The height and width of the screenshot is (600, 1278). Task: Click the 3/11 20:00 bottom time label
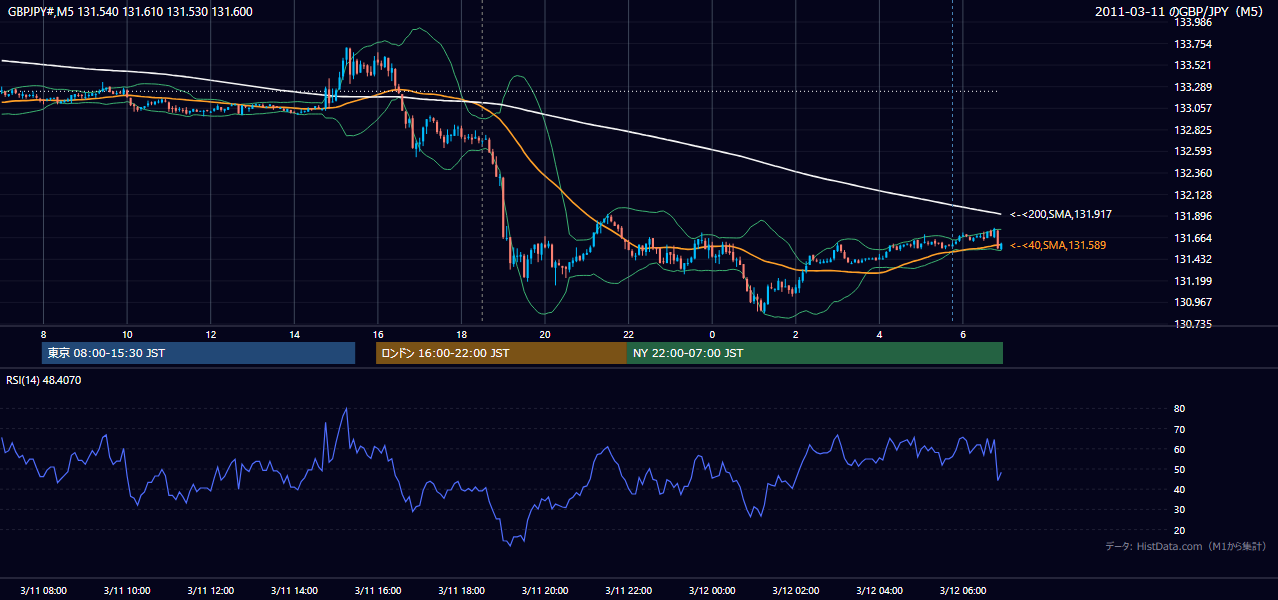pos(545,590)
